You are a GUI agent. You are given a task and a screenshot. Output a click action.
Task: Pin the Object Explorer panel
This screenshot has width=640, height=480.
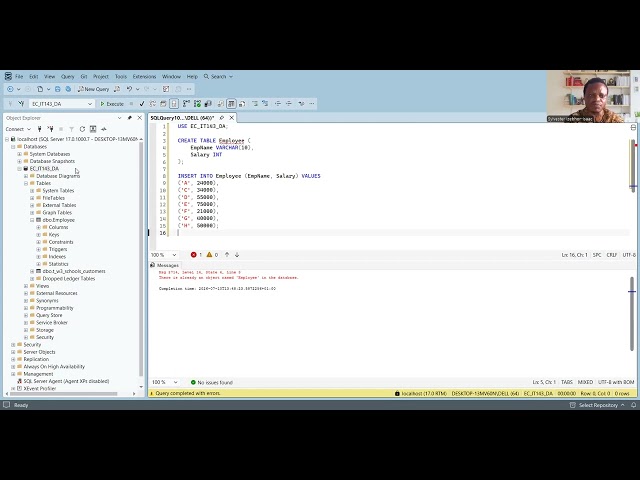point(130,118)
